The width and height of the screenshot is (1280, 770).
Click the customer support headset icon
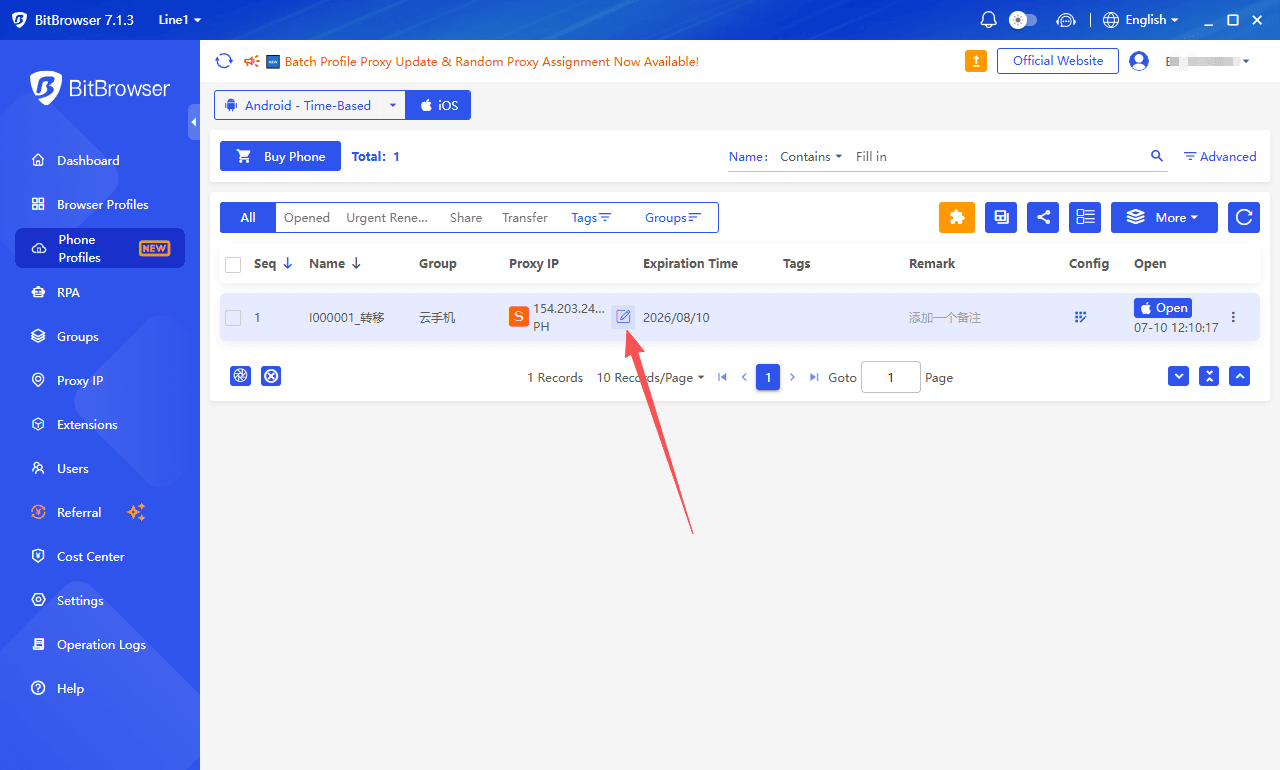(1066, 20)
